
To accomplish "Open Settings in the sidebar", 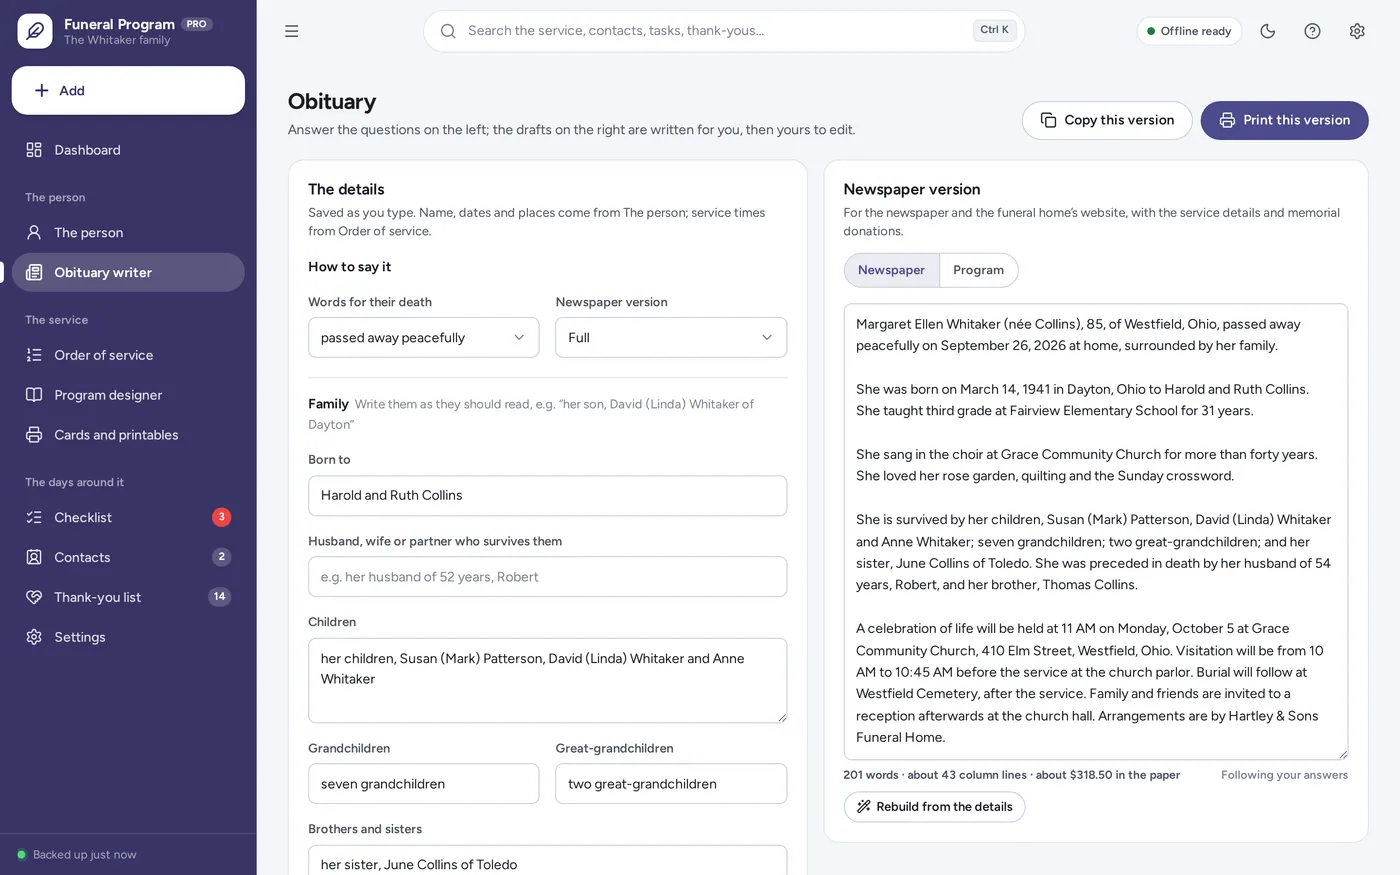I will coord(128,637).
